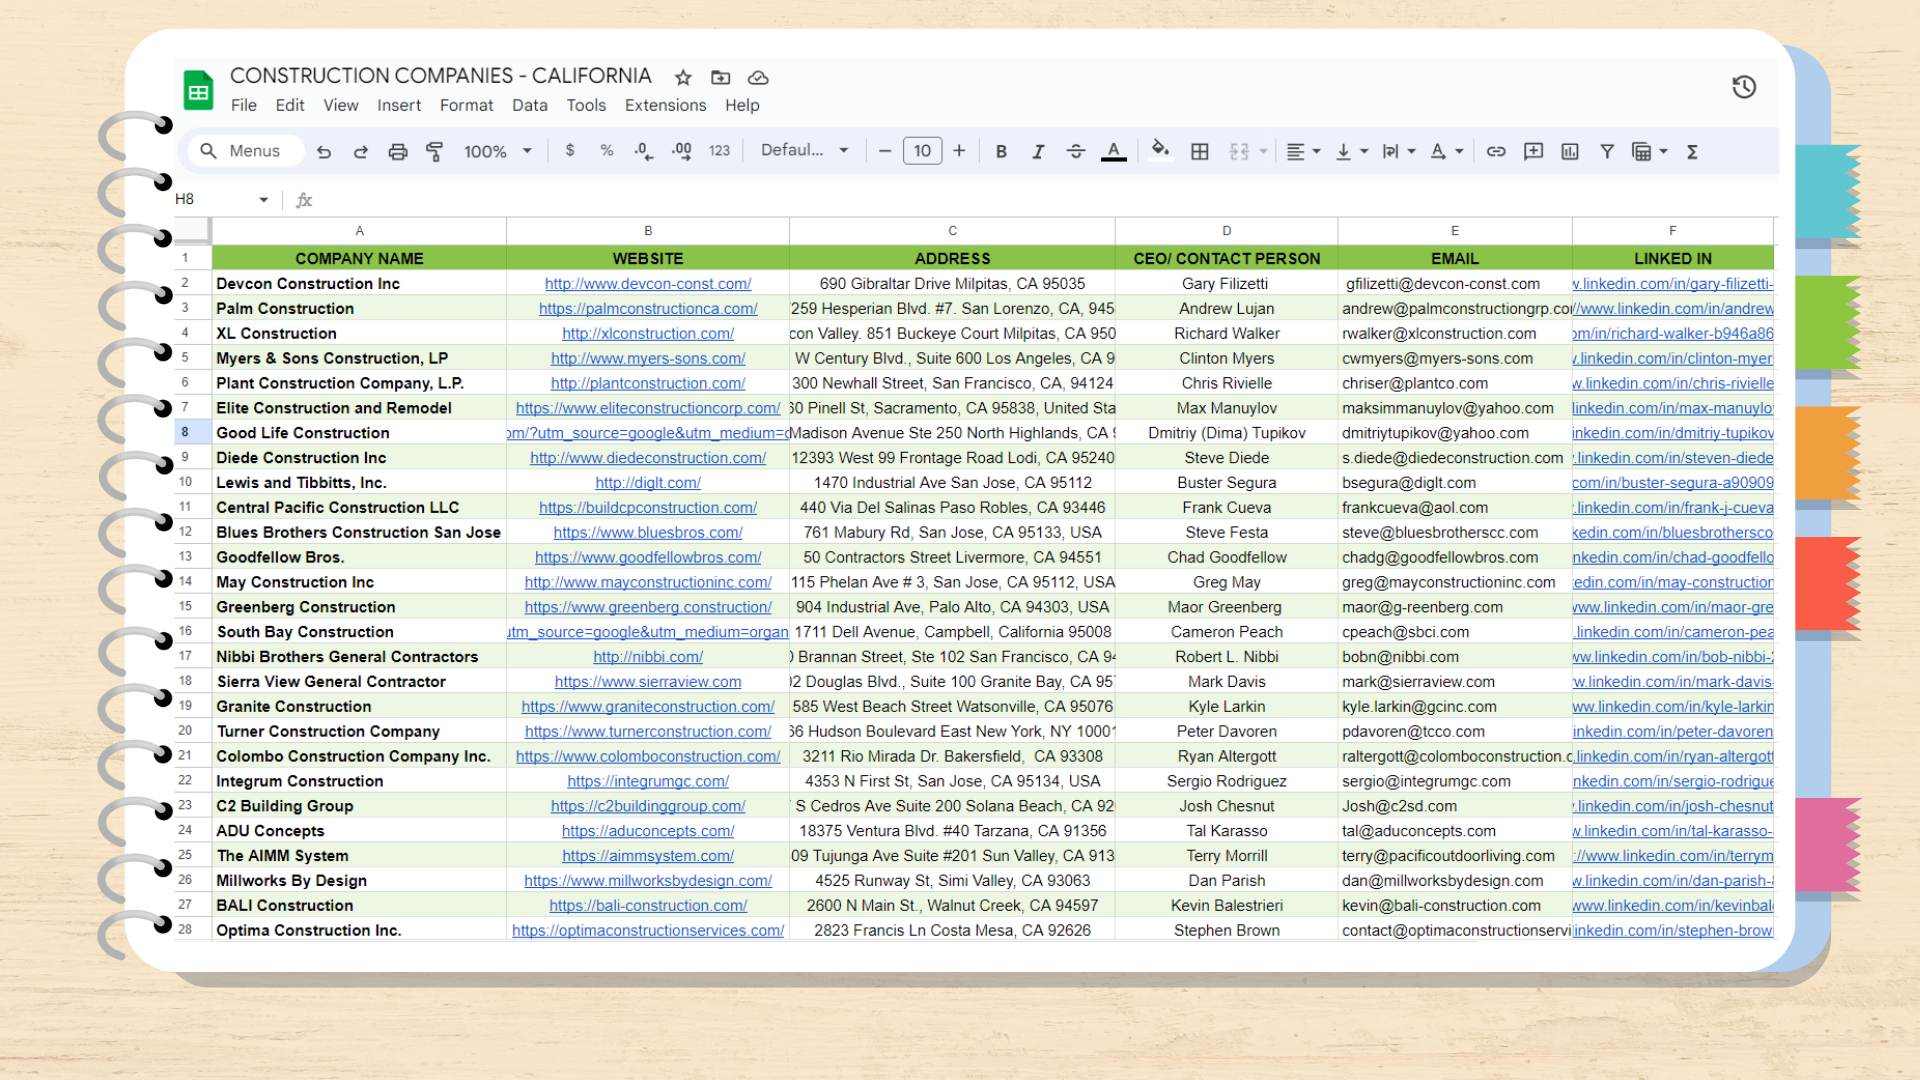Open the fill color picker
Screen dimensions: 1920x1080
[x=1160, y=151]
